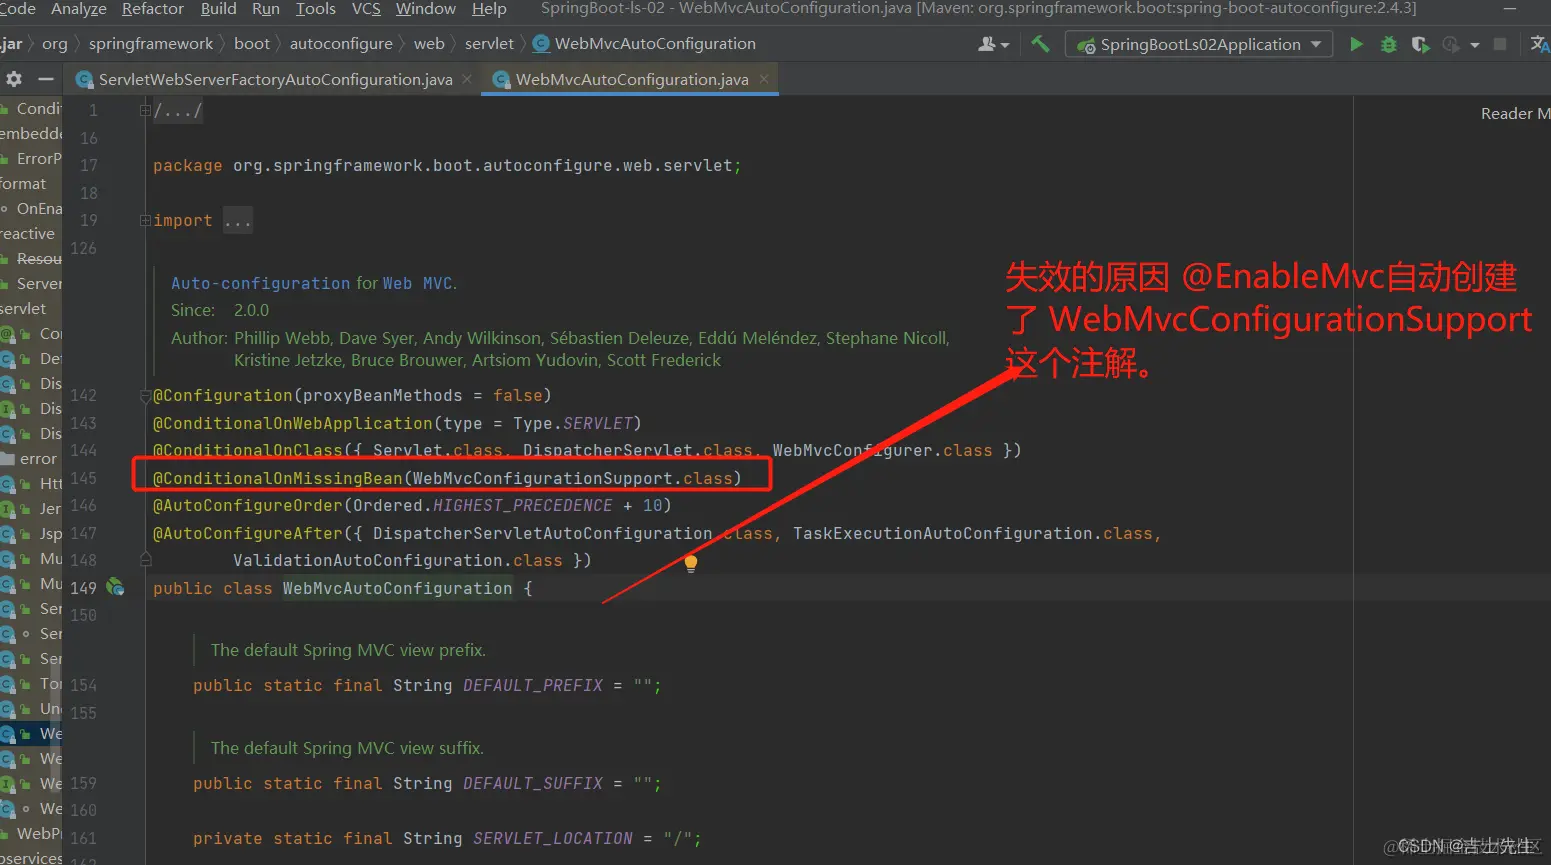Run SpringBootLs02Application with green play button
Image resolution: width=1551 pixels, height=865 pixels.
[1356, 44]
